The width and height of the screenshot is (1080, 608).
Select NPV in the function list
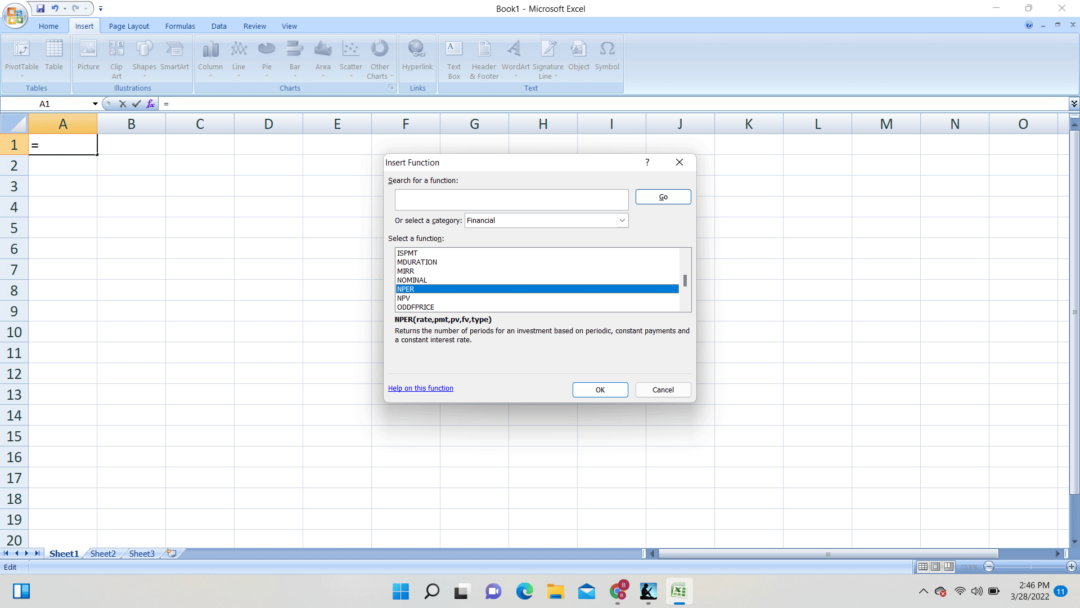(404, 298)
